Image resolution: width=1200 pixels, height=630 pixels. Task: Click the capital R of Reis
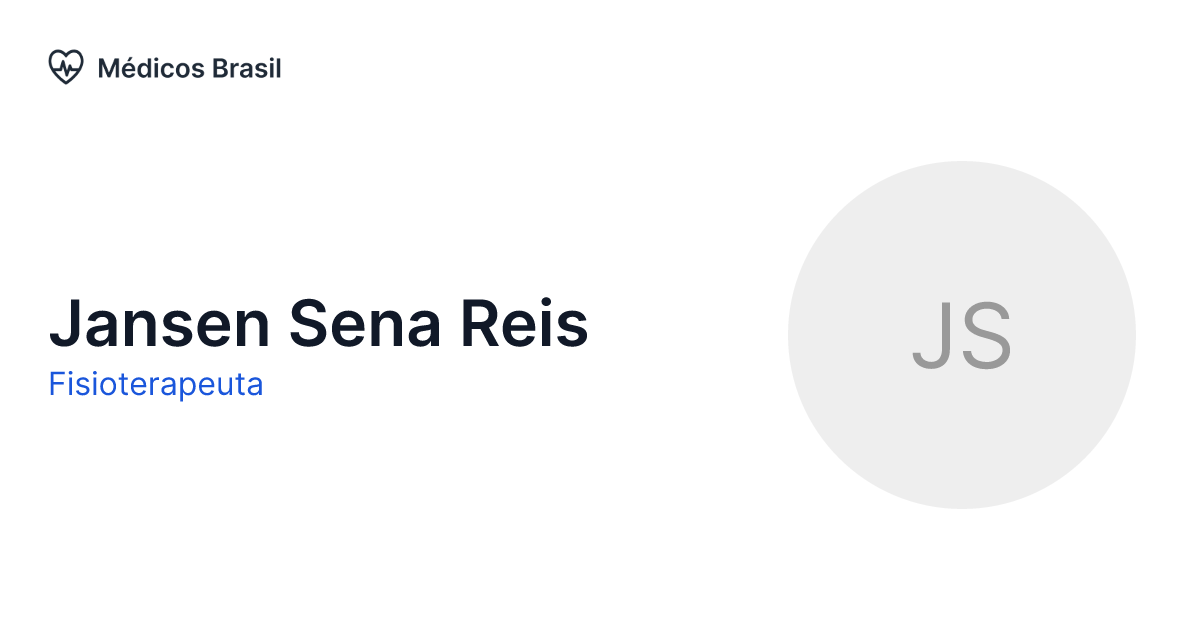480,324
